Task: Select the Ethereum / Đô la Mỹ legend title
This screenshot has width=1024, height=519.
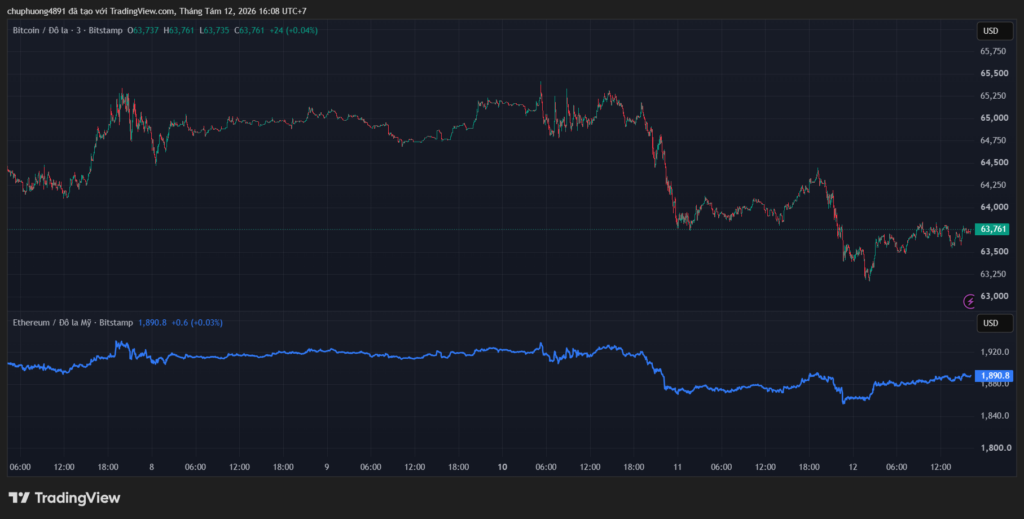Action: [x=72, y=322]
